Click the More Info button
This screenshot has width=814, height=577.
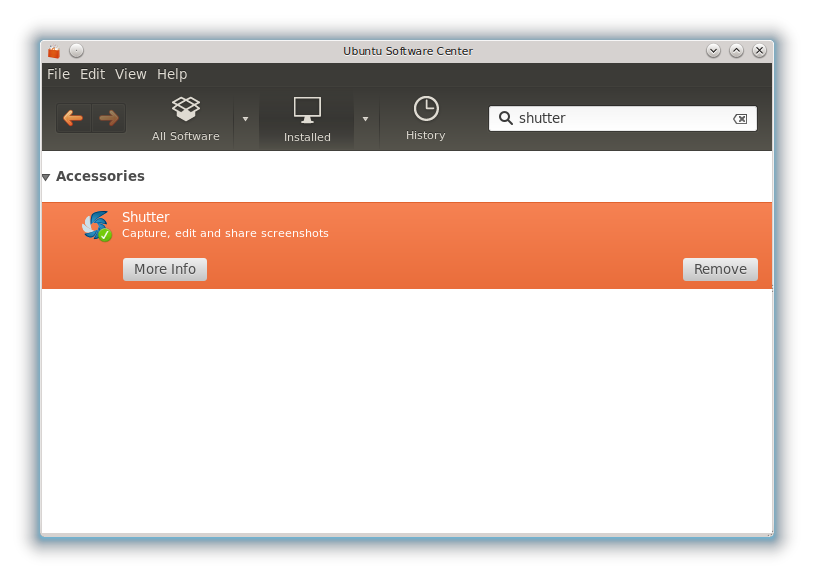coord(165,269)
